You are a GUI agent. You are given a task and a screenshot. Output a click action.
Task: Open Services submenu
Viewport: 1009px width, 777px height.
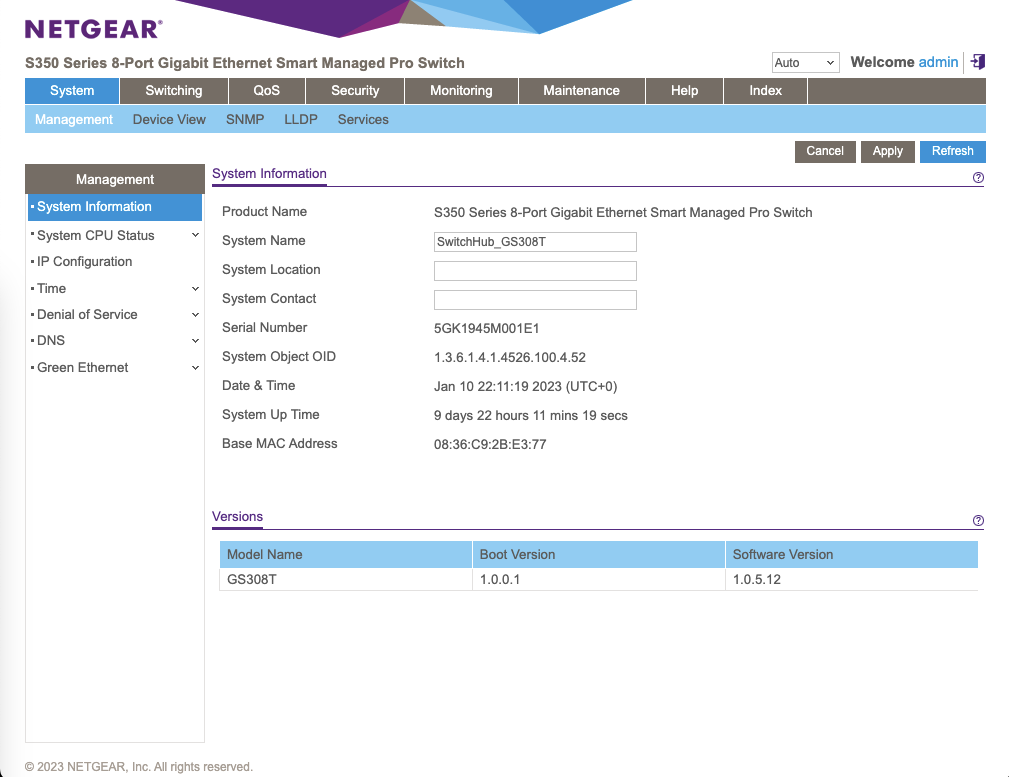pyautogui.click(x=363, y=120)
